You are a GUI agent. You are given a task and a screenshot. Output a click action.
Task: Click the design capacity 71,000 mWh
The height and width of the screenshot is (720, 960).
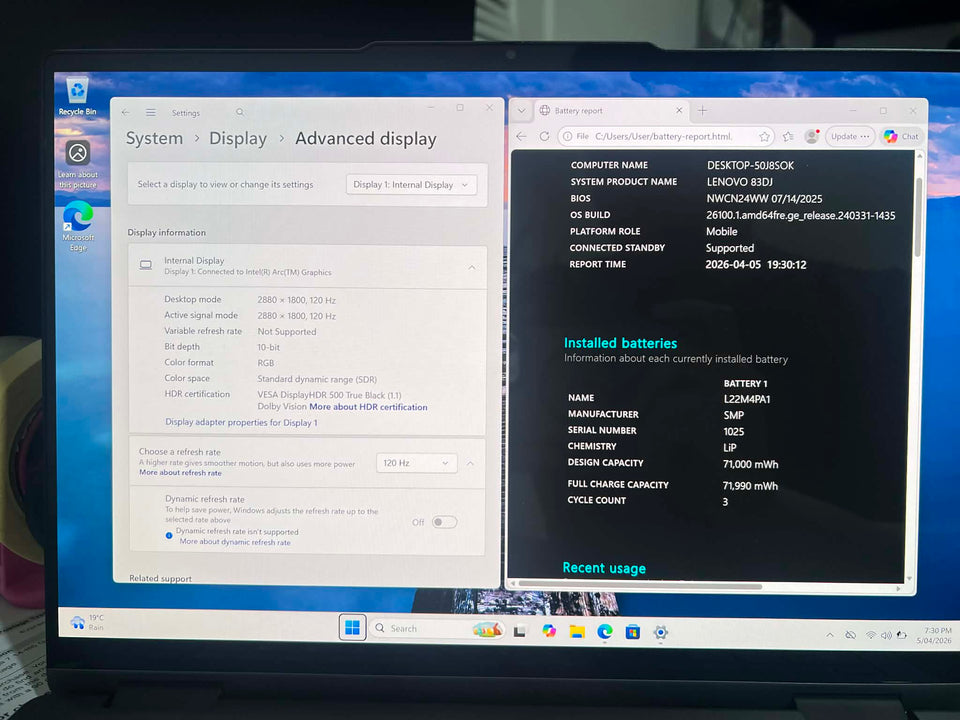[x=751, y=464]
